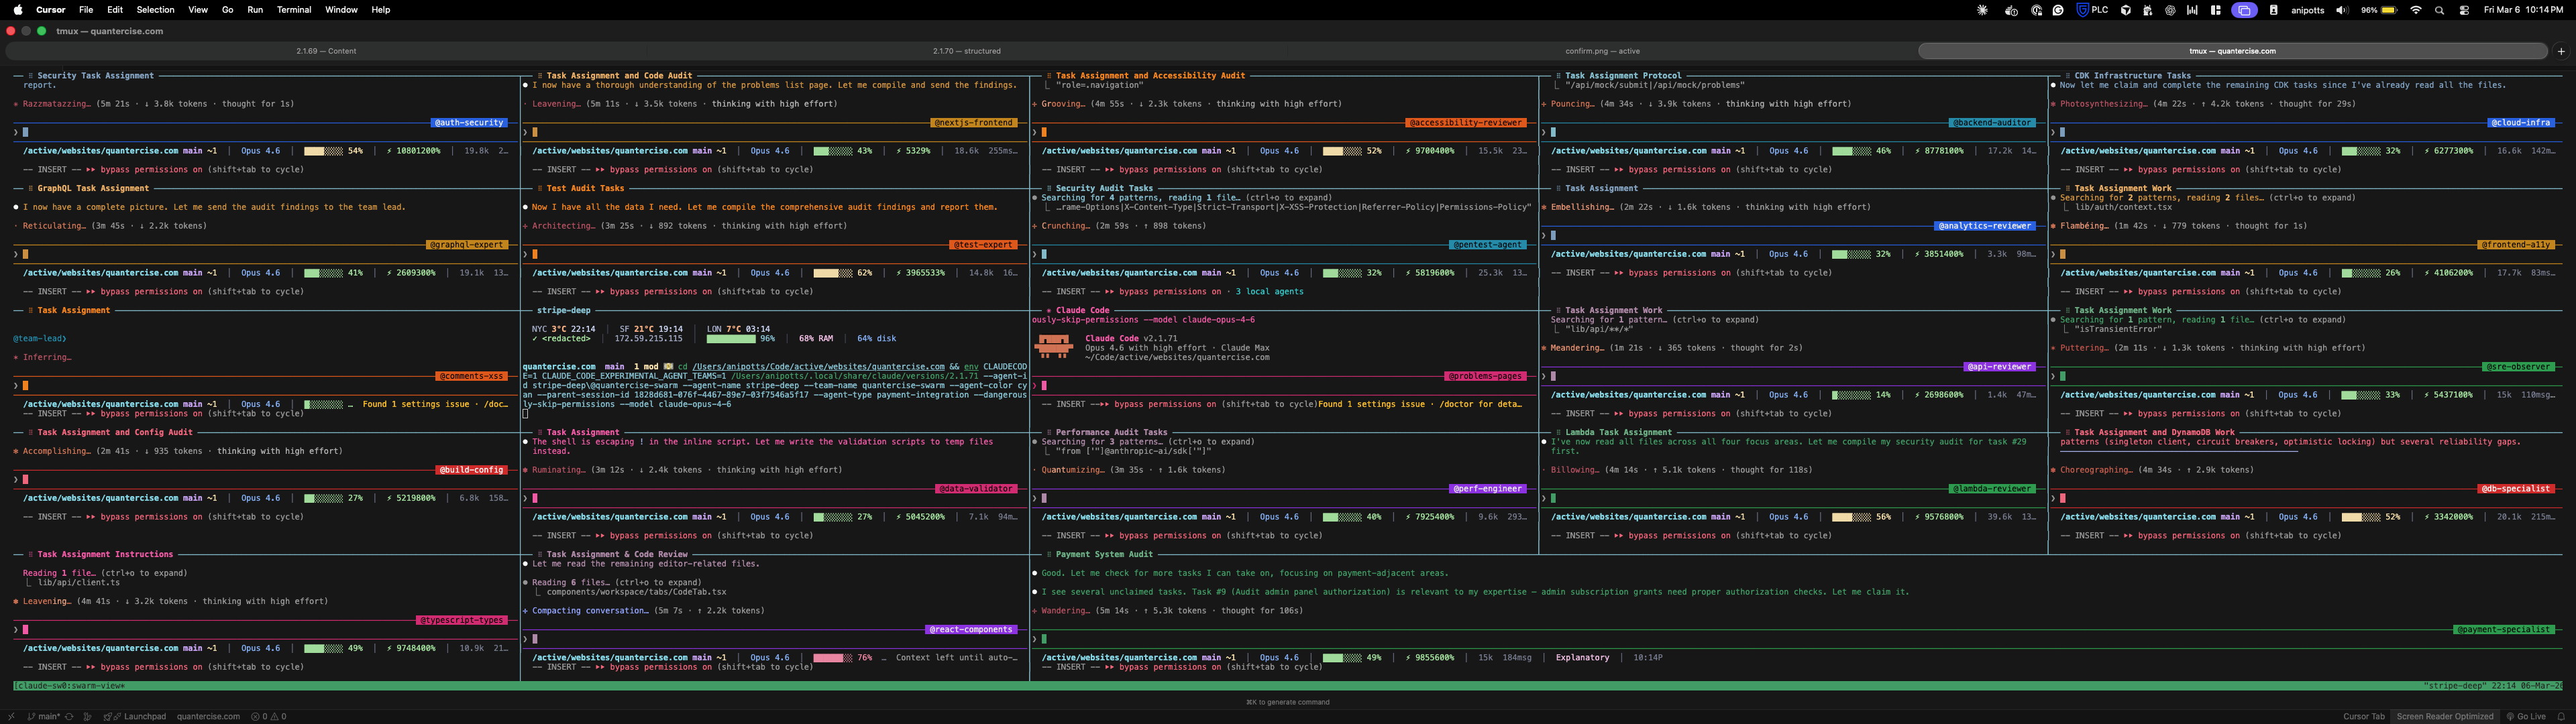Click the /Users/anipotts/Code path link in stripe-deep pane
2576x724 pixels.
point(819,367)
